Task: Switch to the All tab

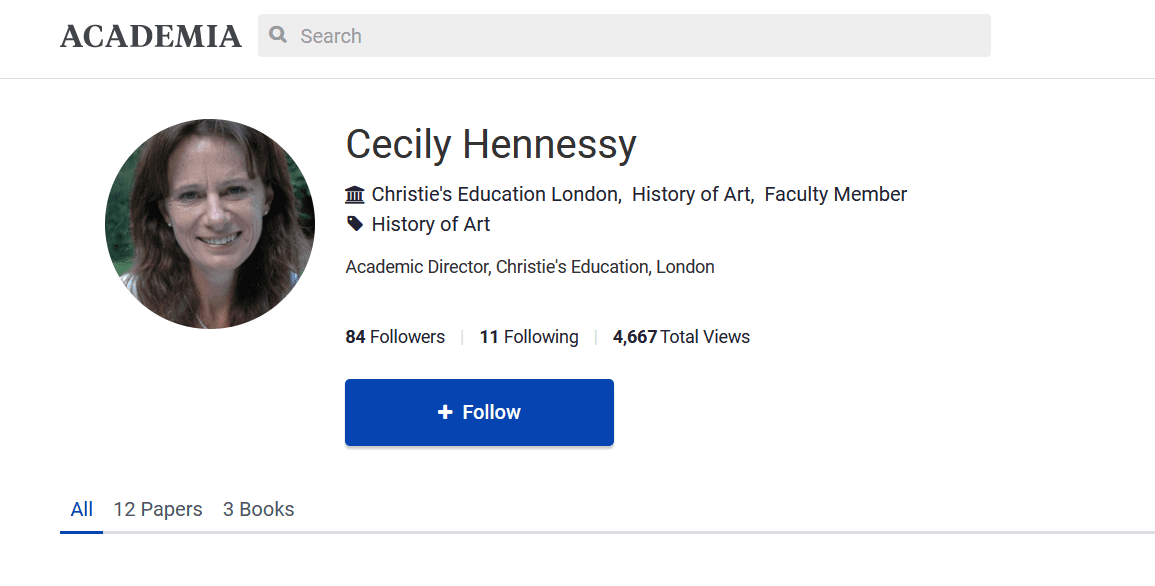Action: [82, 509]
